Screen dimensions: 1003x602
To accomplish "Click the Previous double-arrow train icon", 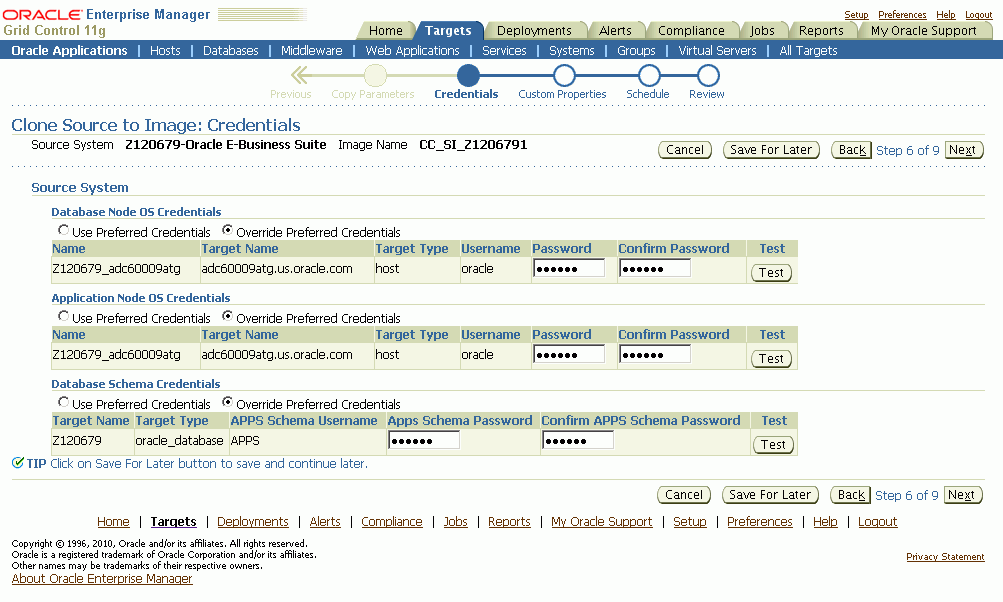I will tap(300, 75).
